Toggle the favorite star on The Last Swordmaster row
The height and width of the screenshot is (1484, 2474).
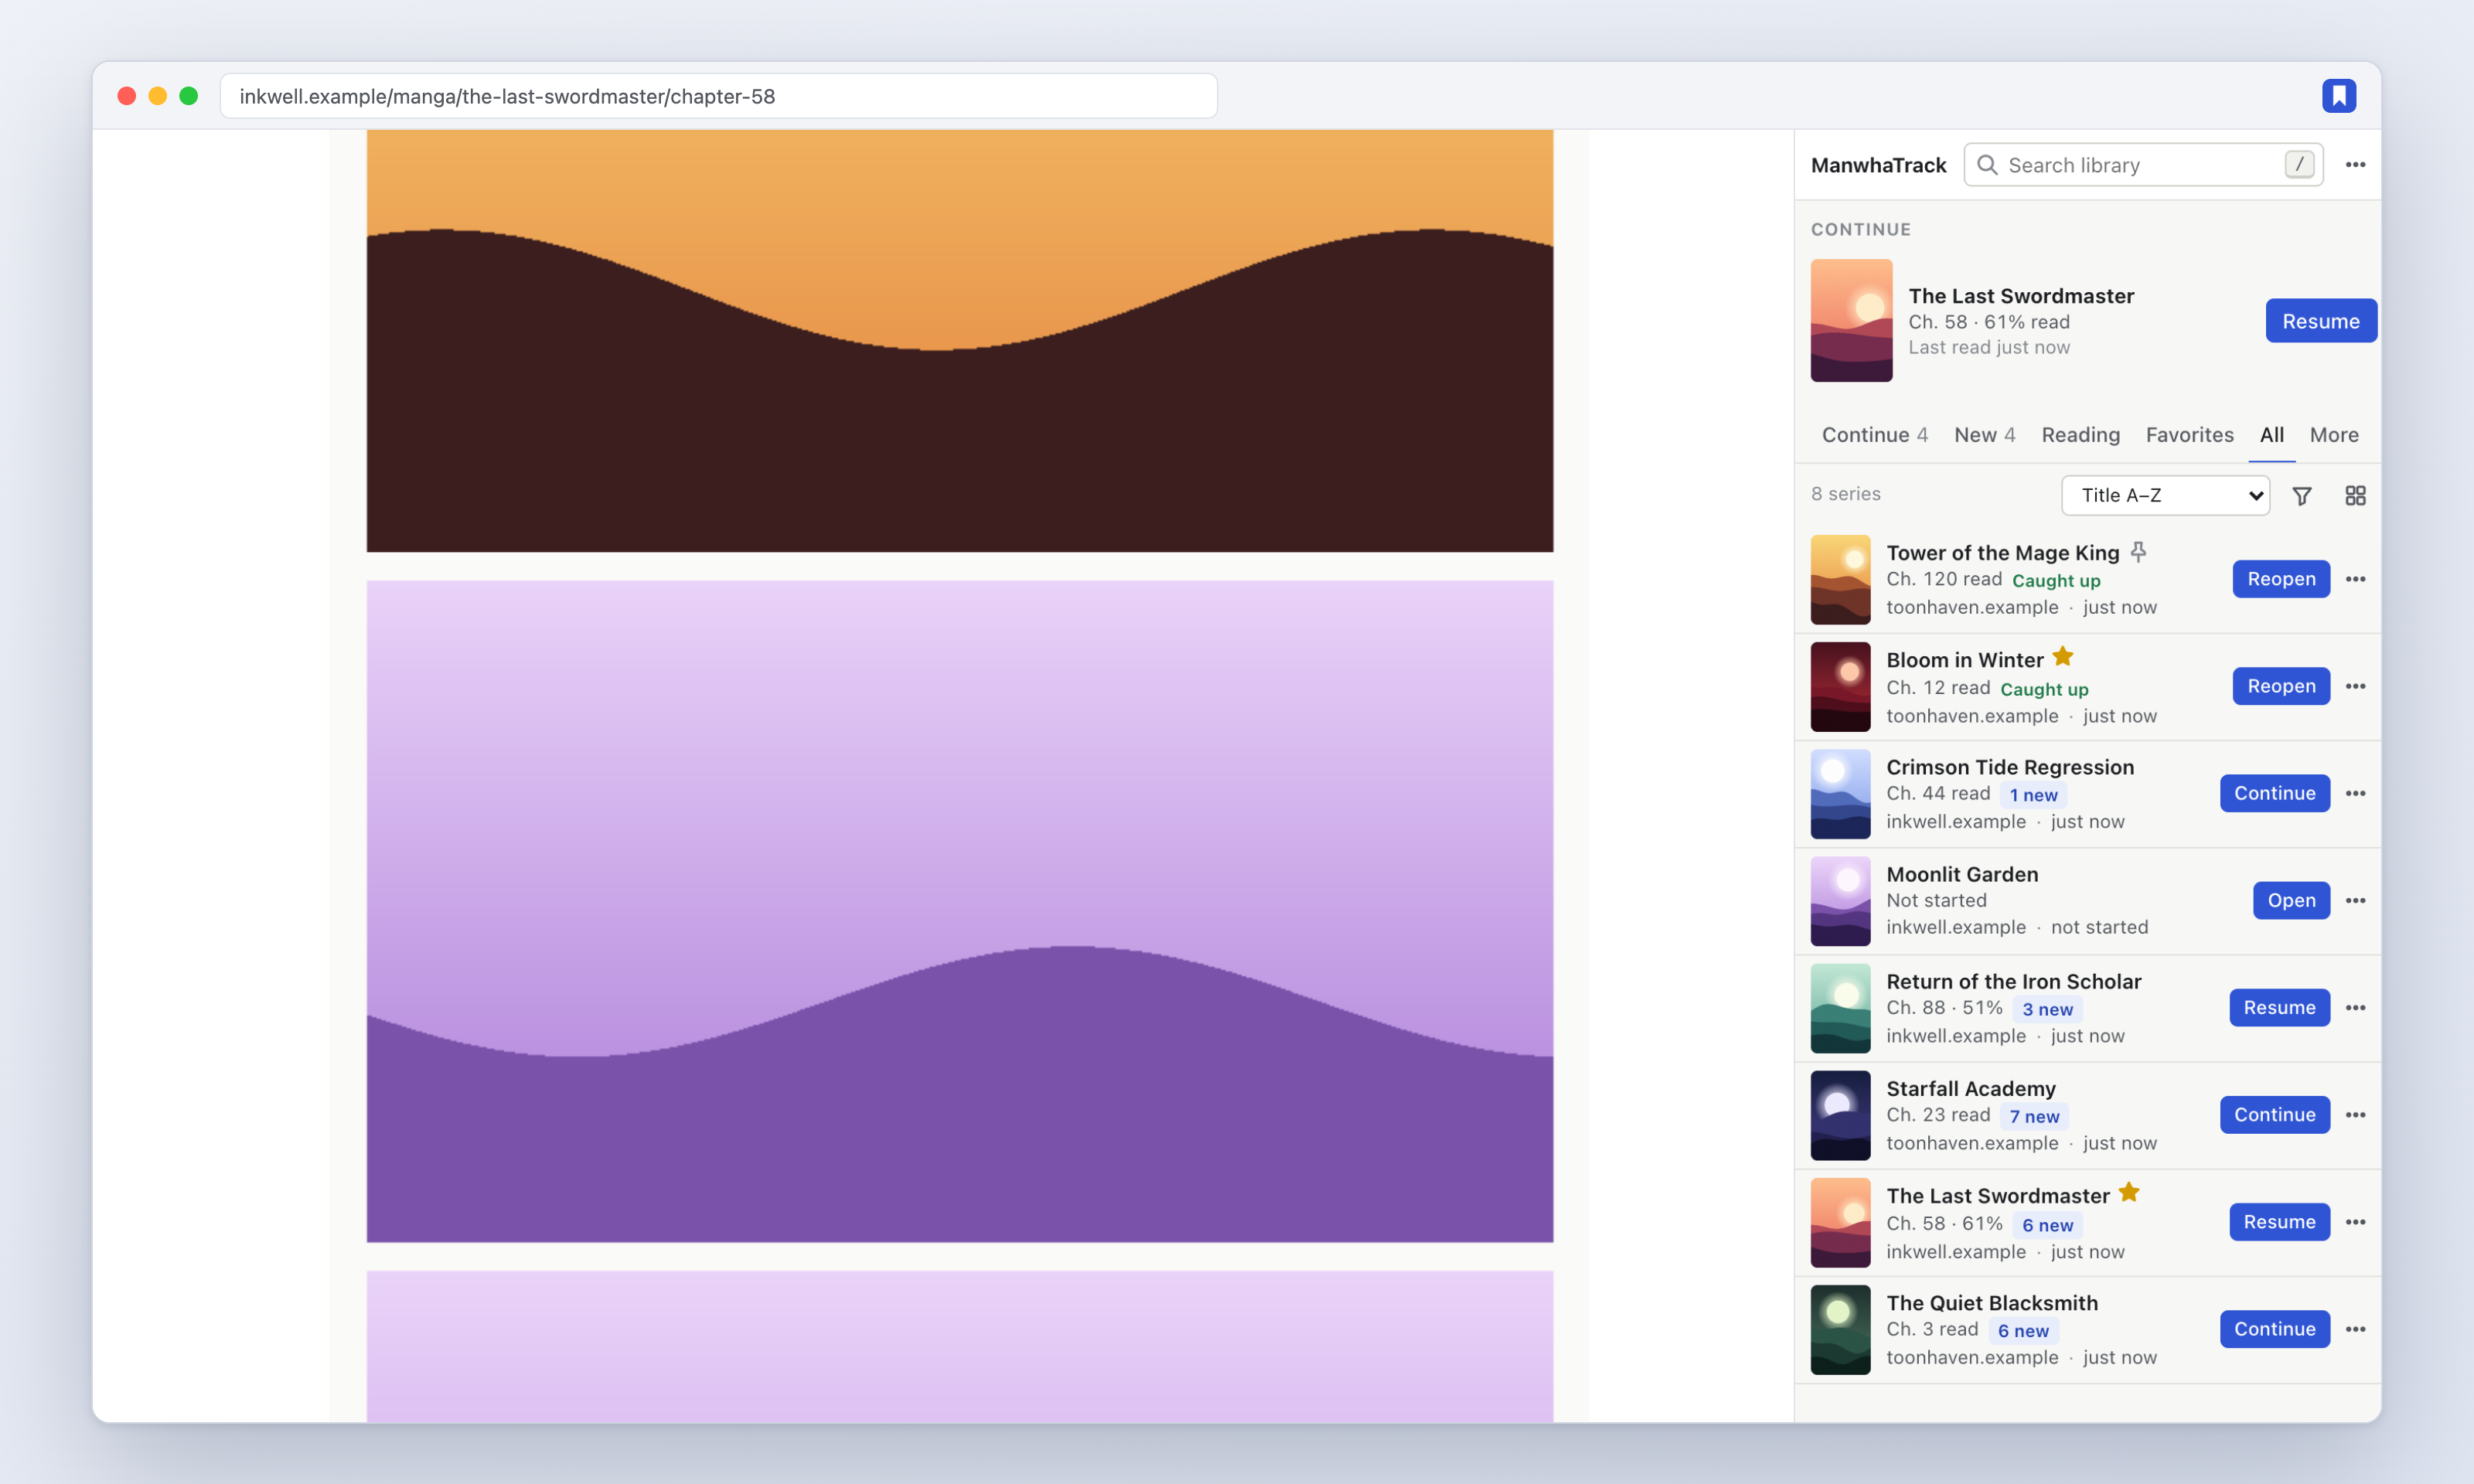2129,1193
